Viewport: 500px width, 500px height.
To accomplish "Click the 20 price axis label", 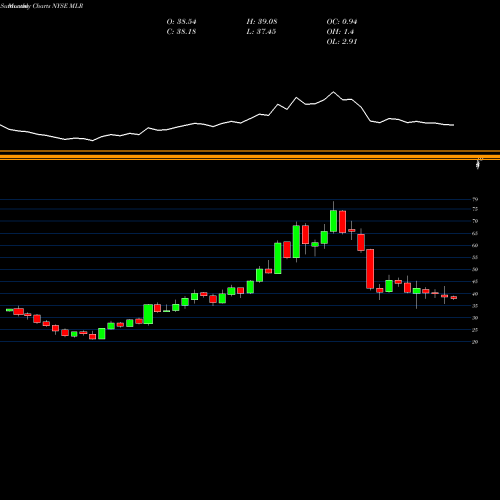I will 475,342.
